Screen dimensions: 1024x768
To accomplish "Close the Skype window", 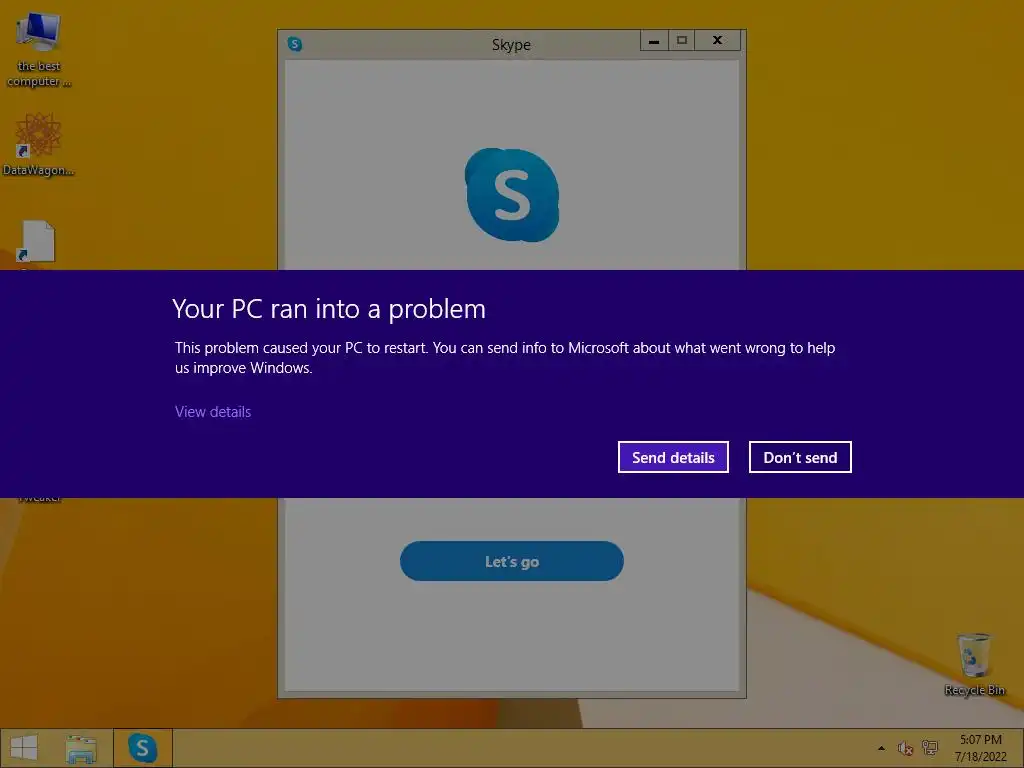I will tap(718, 40).
